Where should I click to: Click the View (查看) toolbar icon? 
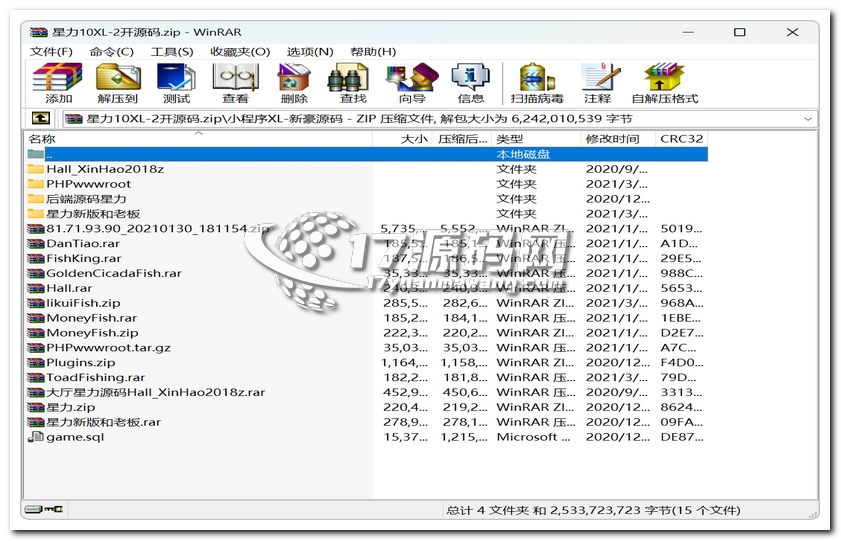(235, 83)
